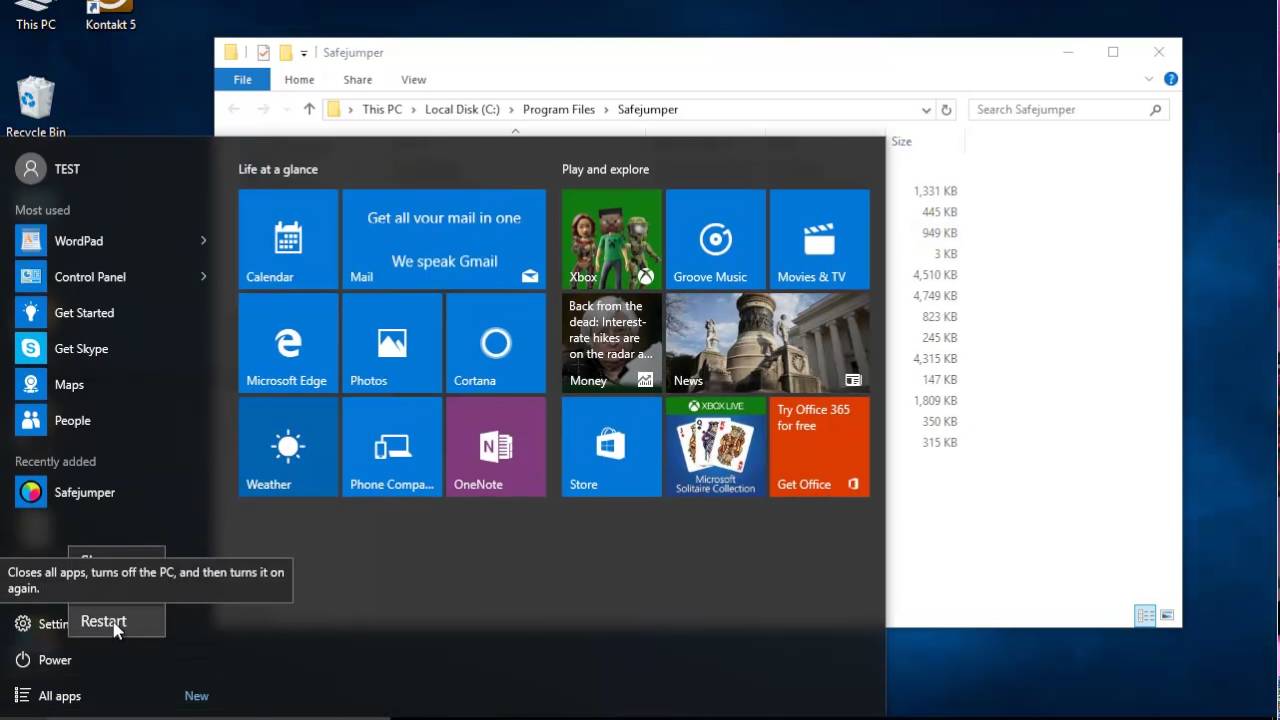Expand the address bar history dropdown
Viewport: 1280px width, 720px height.
coord(926,110)
